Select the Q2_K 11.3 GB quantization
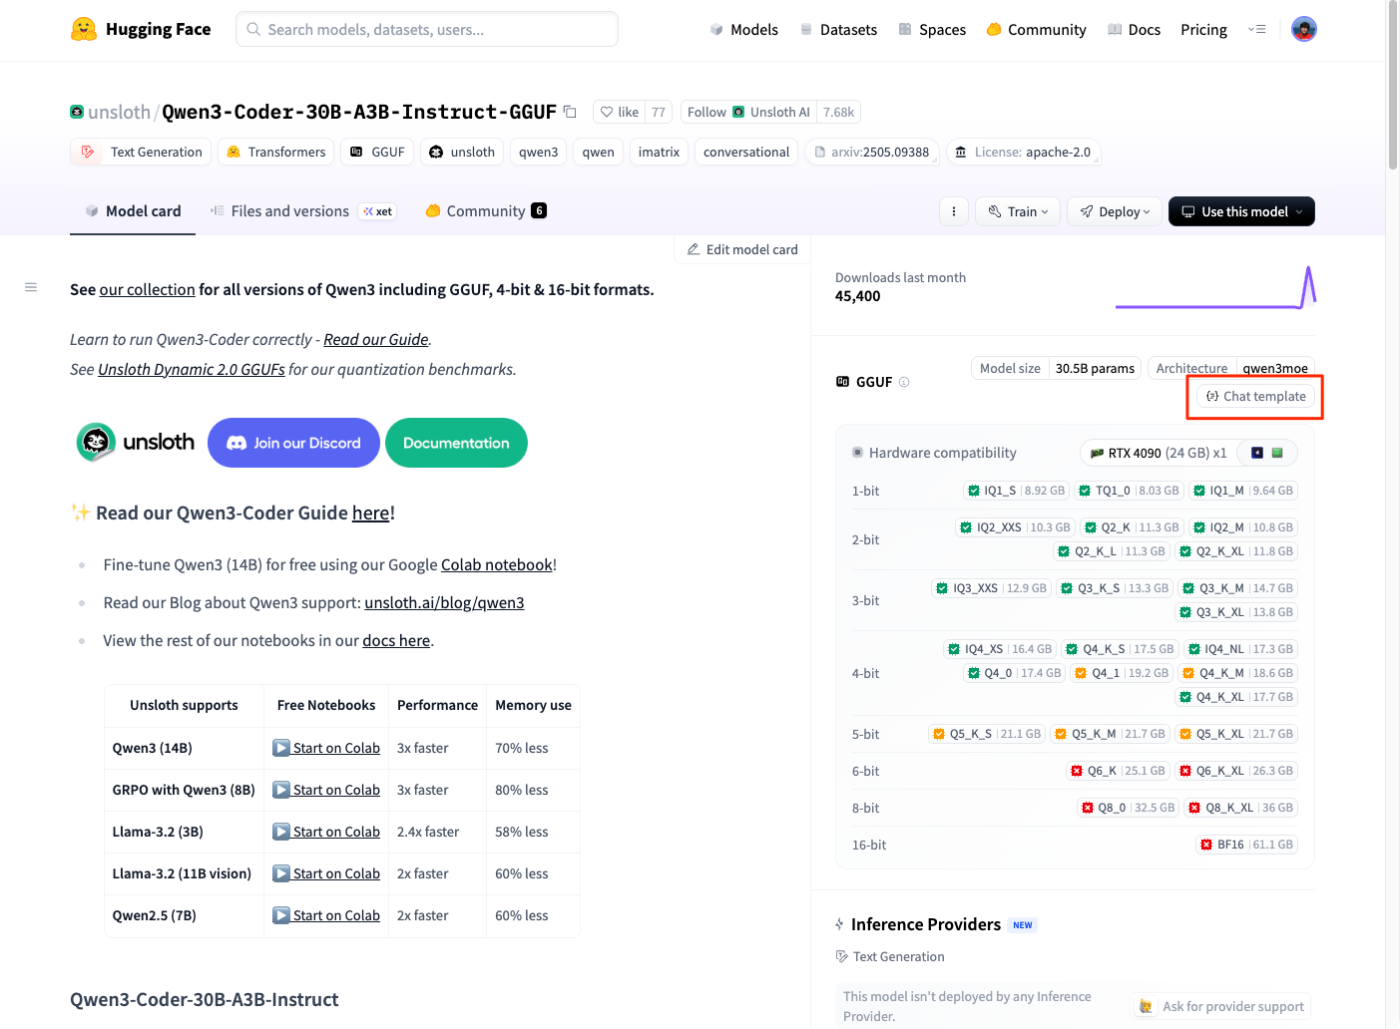 [x=1131, y=527]
